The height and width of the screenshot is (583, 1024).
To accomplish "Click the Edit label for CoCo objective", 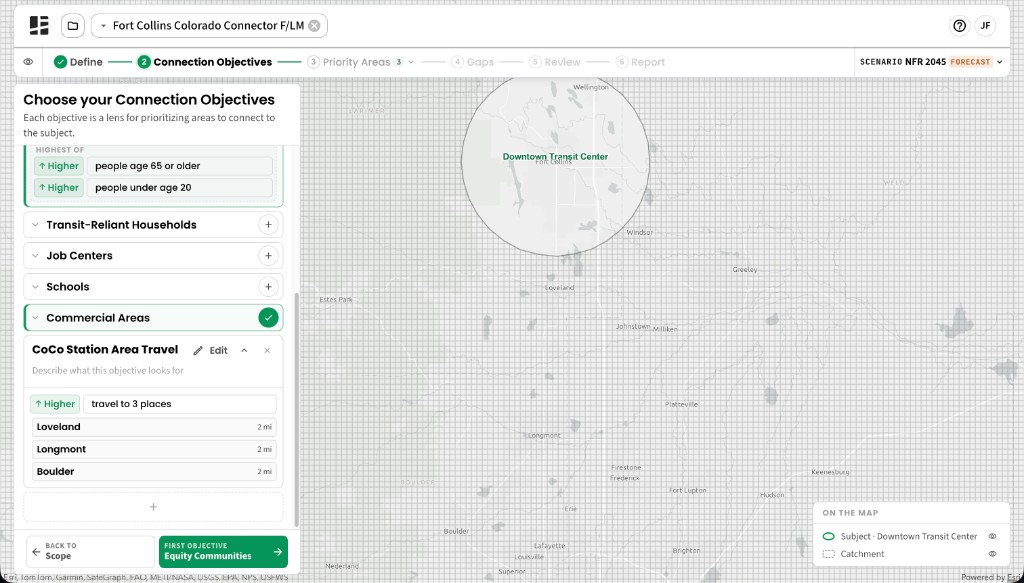I will [x=218, y=351].
